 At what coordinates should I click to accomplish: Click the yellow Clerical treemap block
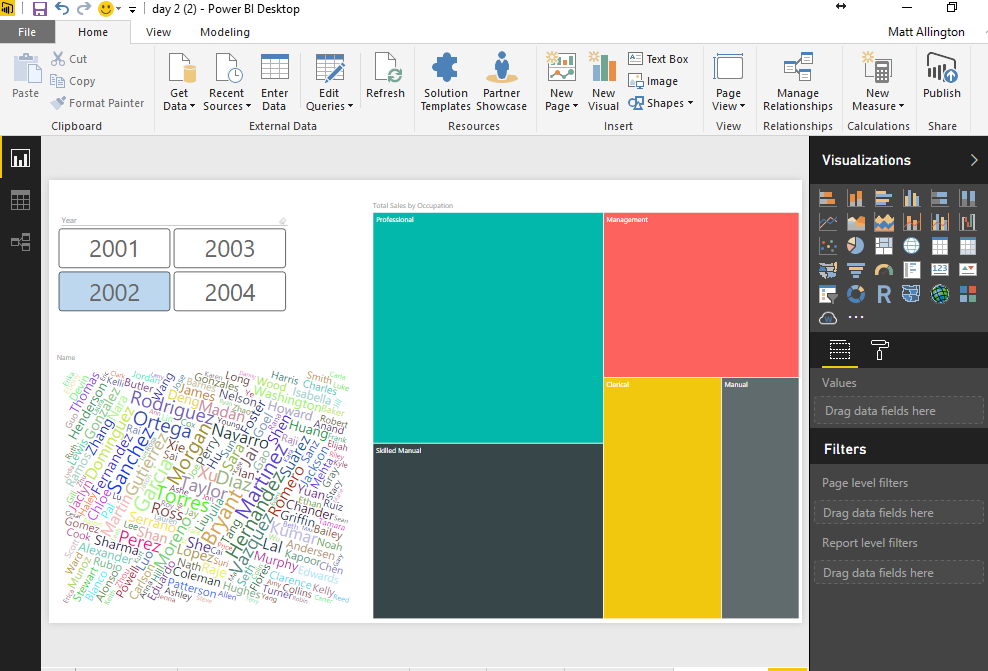(662, 498)
